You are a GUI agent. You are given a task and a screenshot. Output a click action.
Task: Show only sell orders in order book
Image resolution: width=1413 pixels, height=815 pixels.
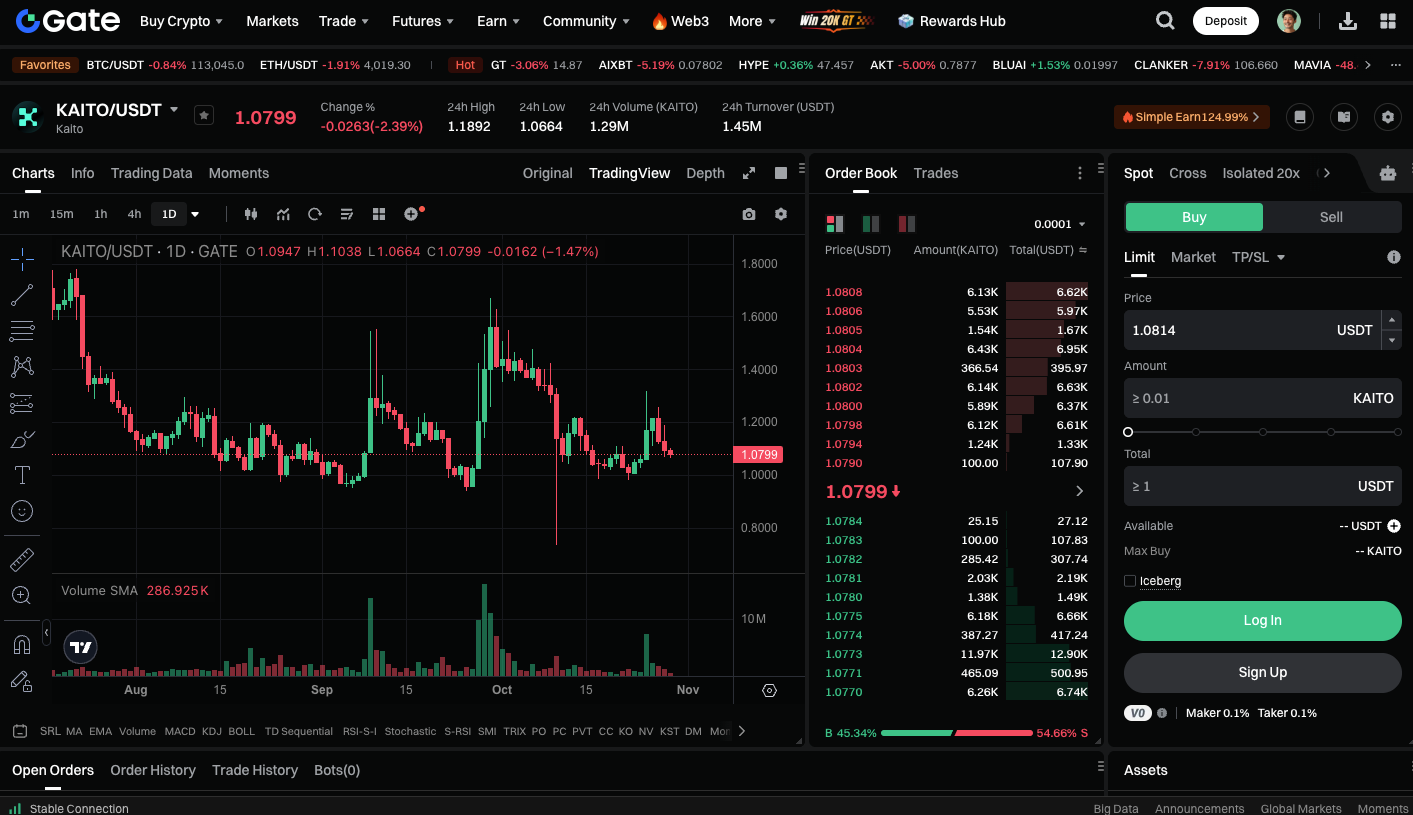pos(907,224)
